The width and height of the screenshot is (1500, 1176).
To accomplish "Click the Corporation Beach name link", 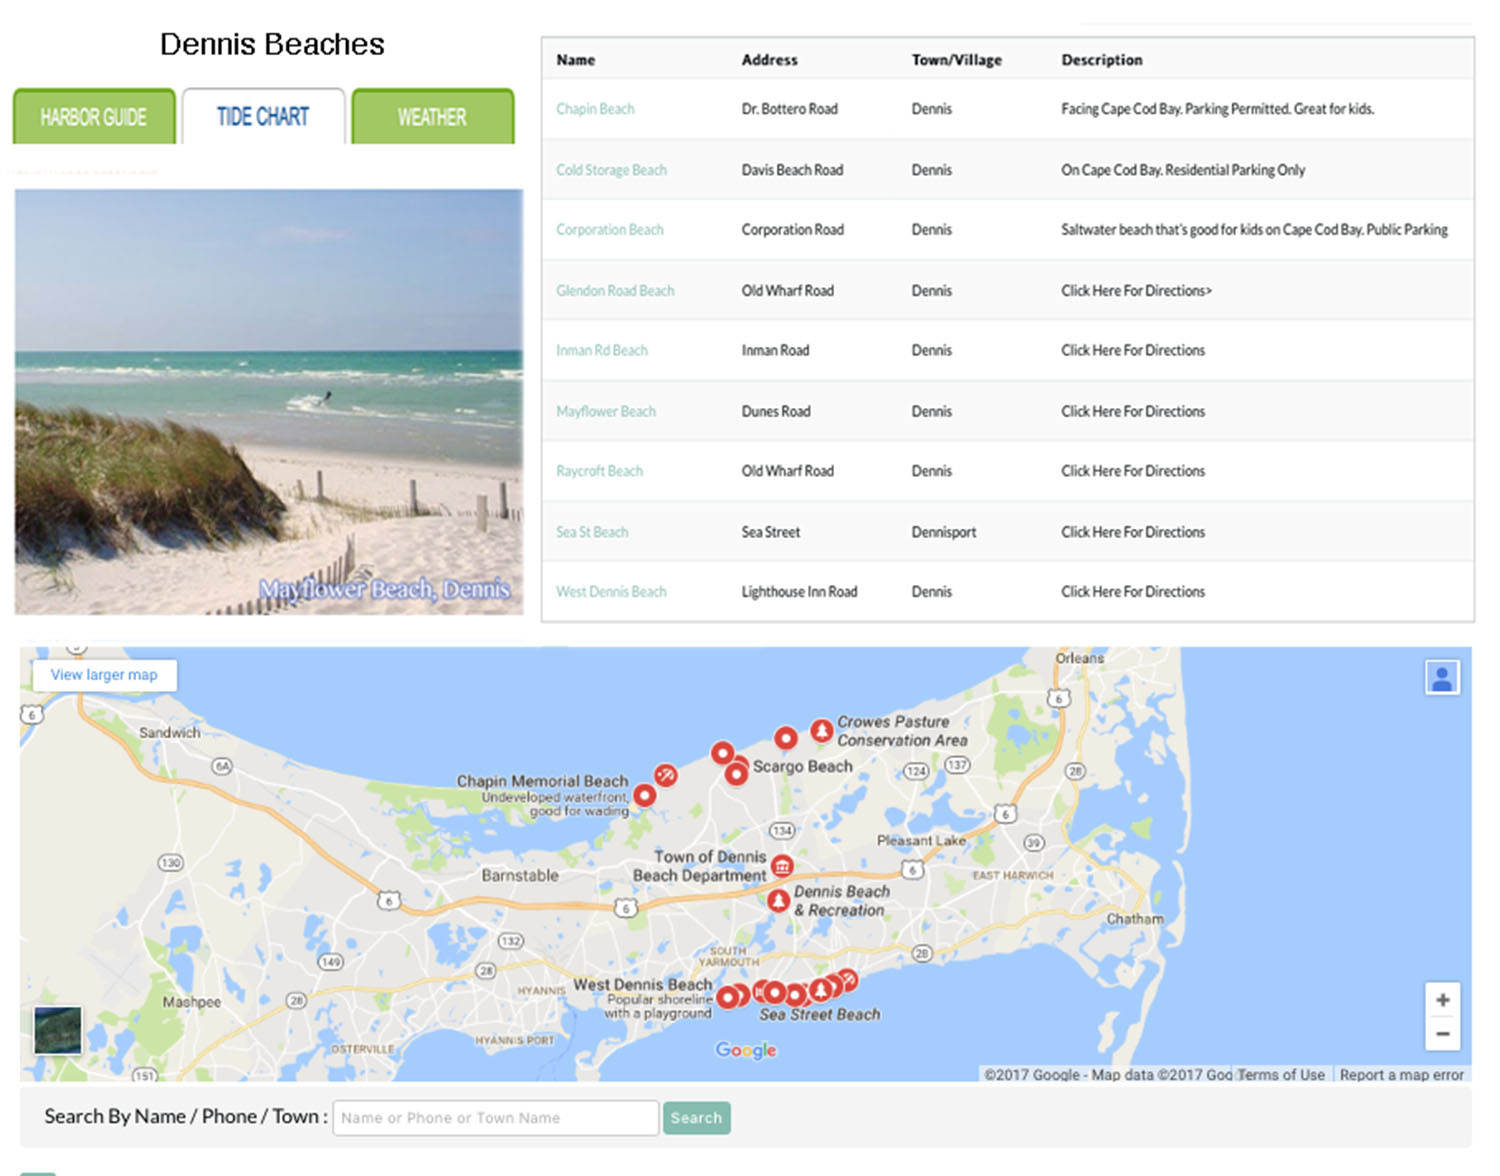I will [610, 230].
